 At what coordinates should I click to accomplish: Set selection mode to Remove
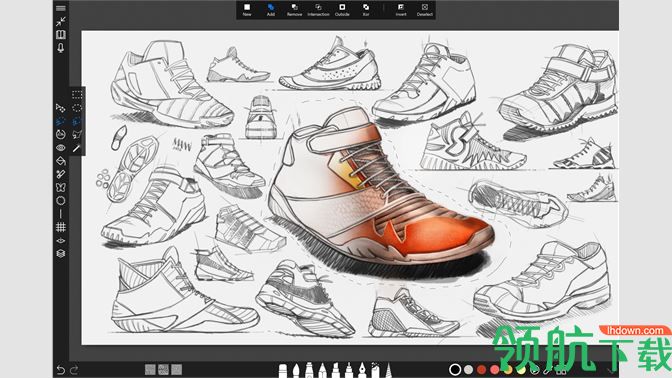(294, 10)
